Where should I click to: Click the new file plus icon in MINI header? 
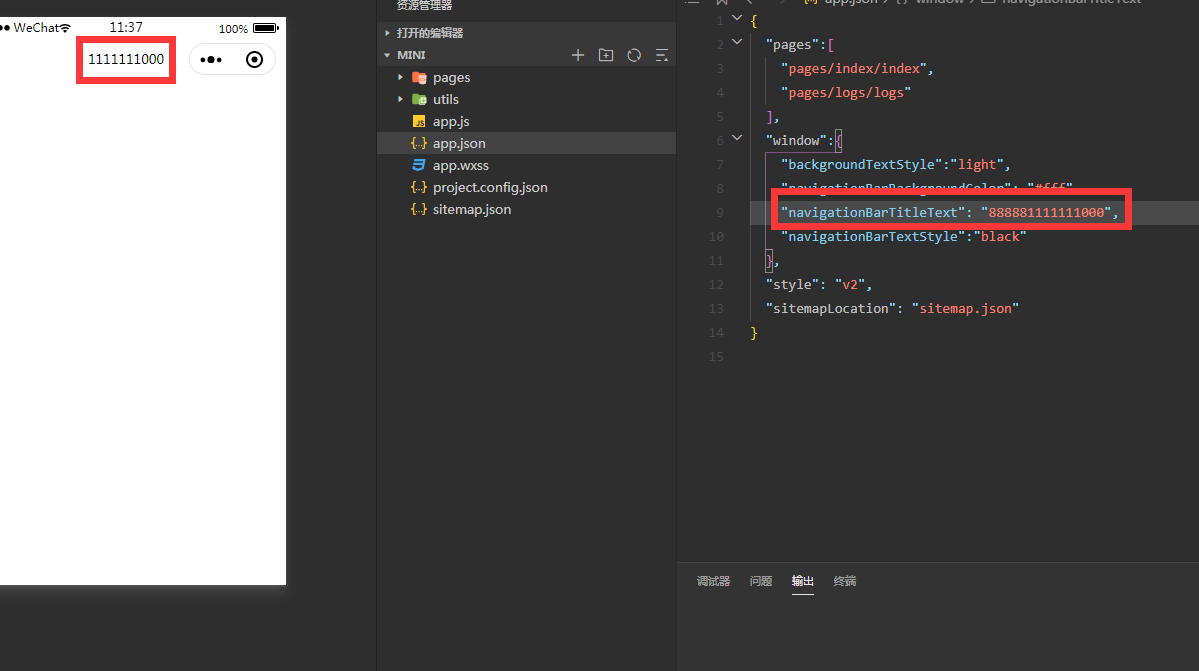[577, 55]
